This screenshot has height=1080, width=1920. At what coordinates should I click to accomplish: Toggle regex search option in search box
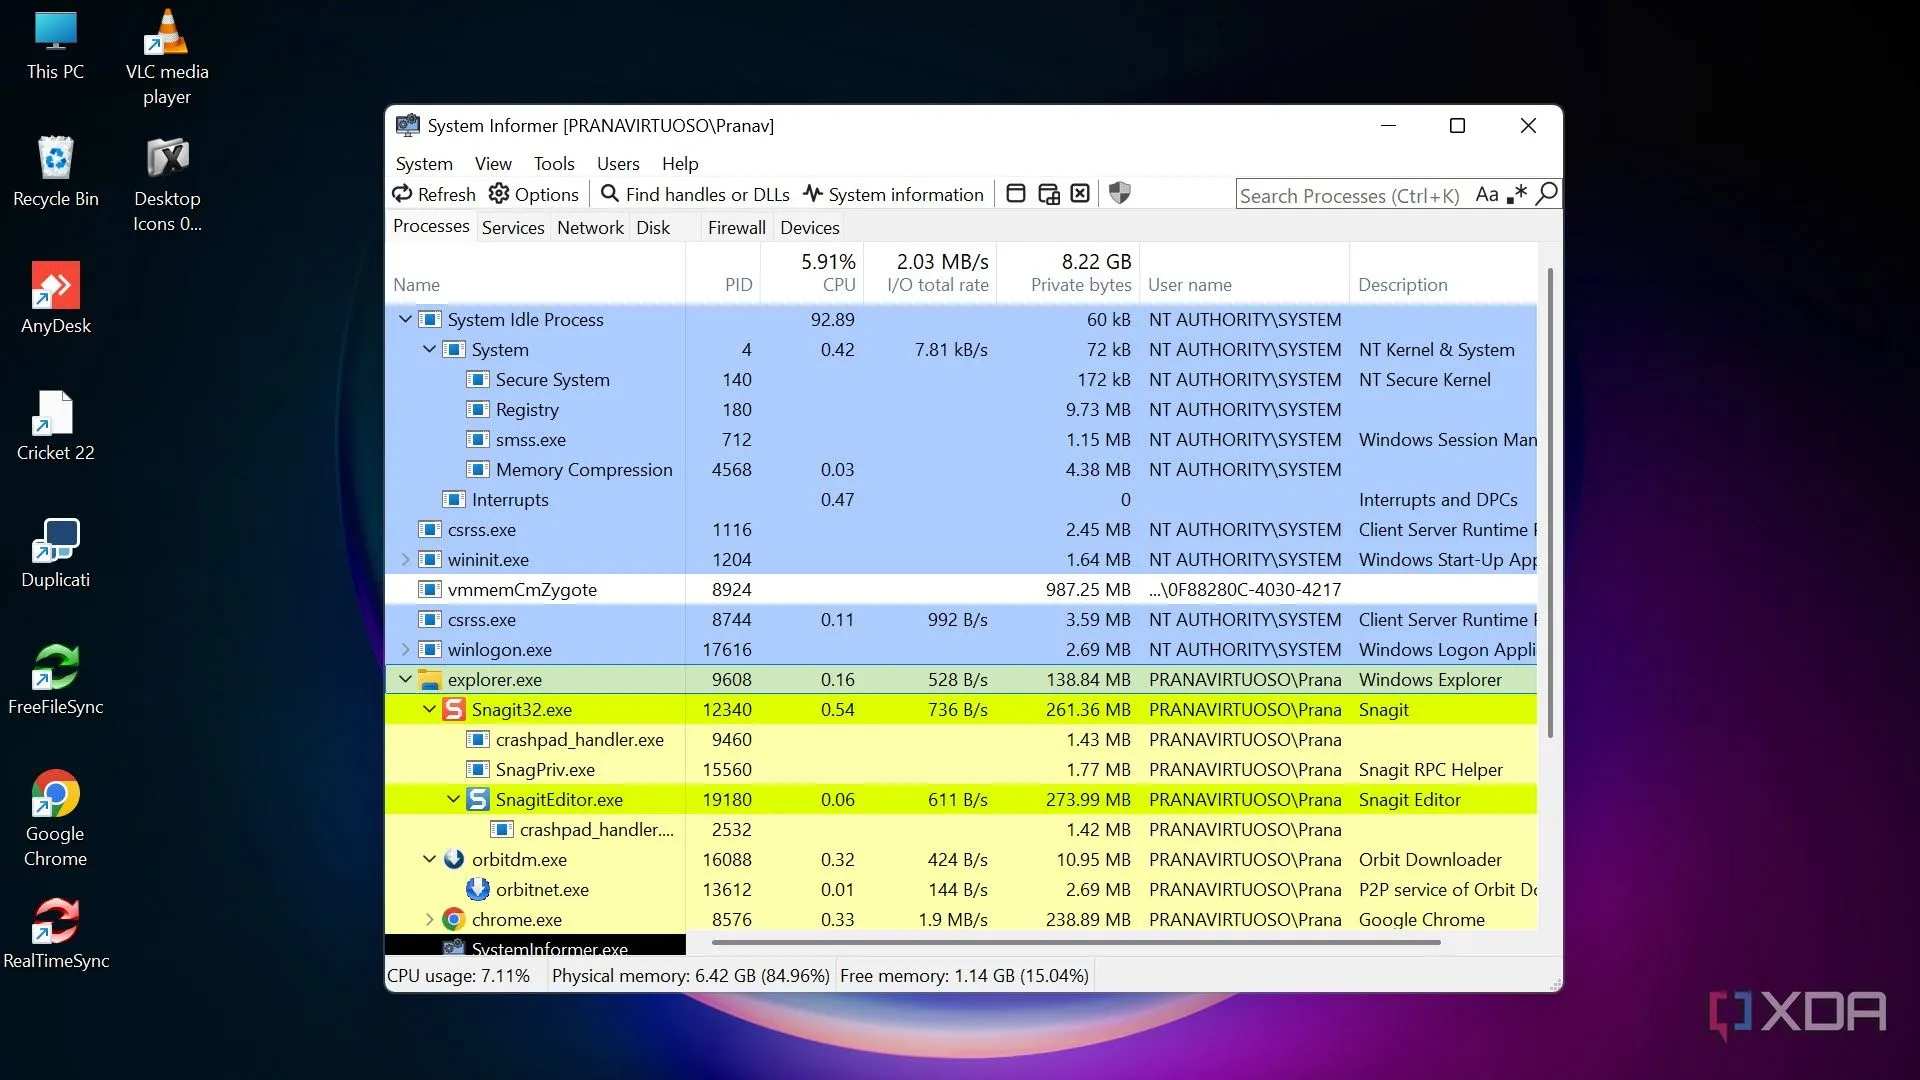click(x=1517, y=194)
